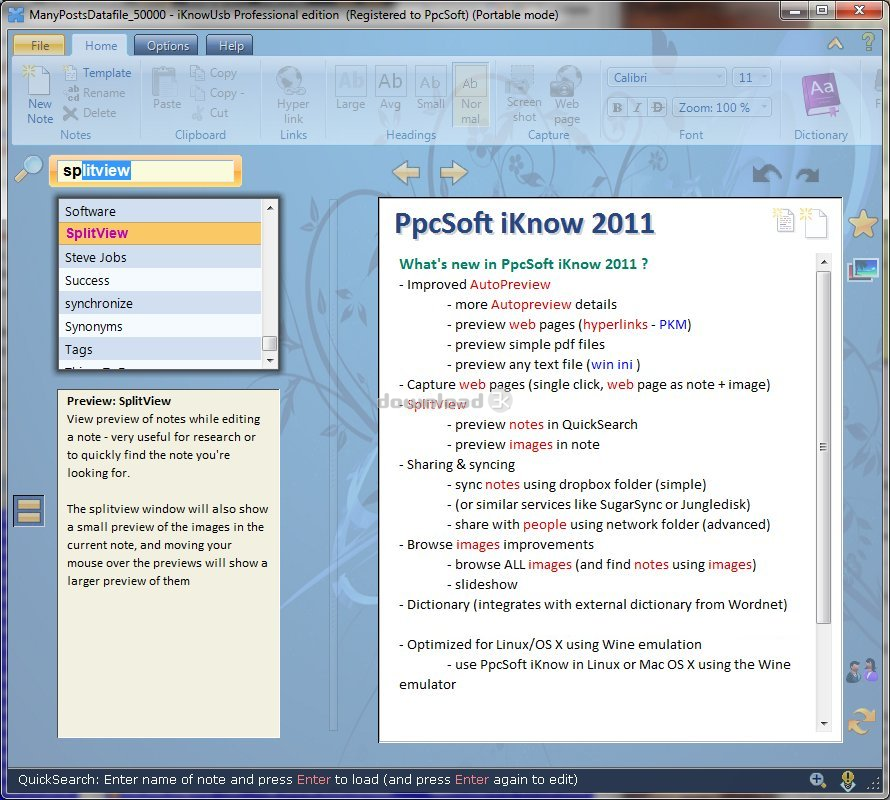Click the status bar zoom magnifier icon
The image size is (890, 800).
point(817,780)
